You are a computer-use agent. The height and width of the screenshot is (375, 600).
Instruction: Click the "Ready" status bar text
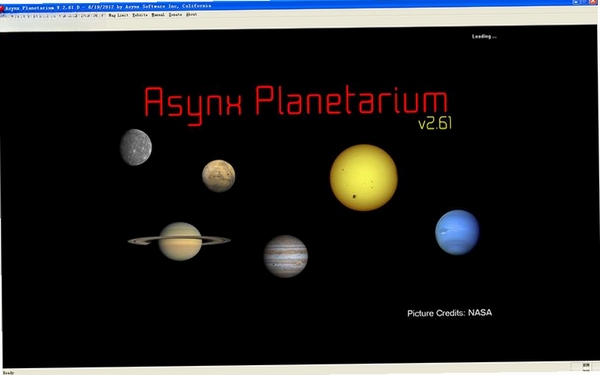(x=8, y=372)
